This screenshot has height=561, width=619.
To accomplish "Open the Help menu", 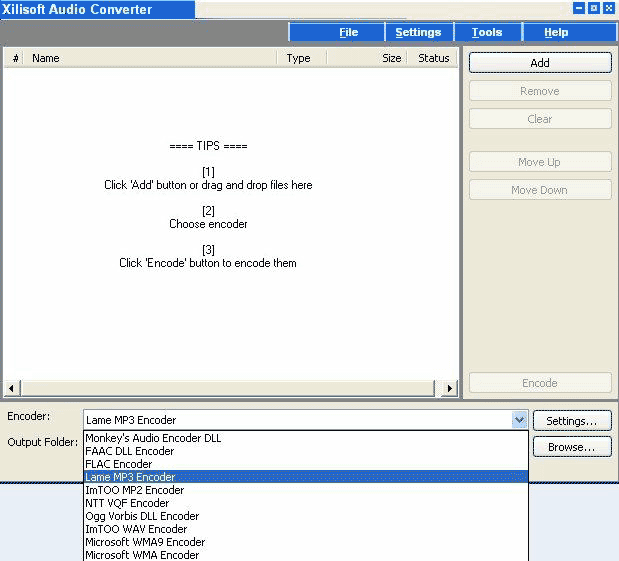I will [x=556, y=32].
